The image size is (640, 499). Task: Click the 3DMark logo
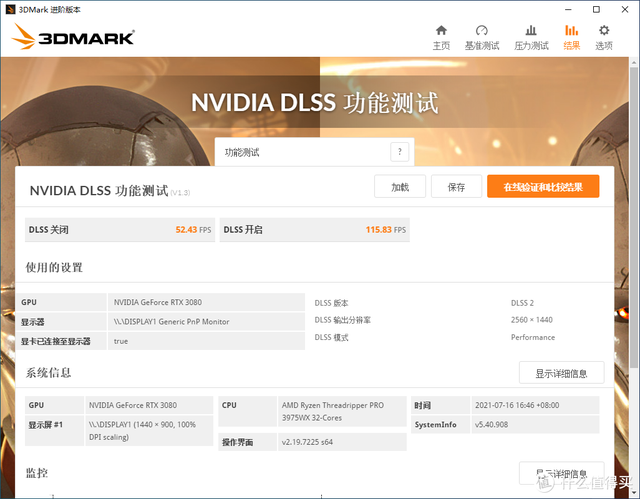[x=73, y=37]
